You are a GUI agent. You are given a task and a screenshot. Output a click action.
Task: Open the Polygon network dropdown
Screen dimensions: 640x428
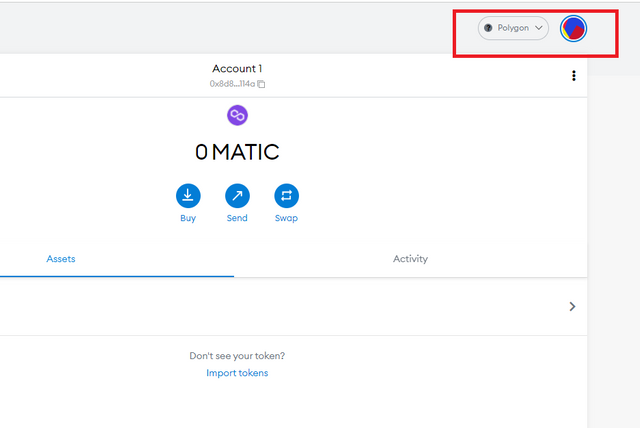(x=513, y=28)
